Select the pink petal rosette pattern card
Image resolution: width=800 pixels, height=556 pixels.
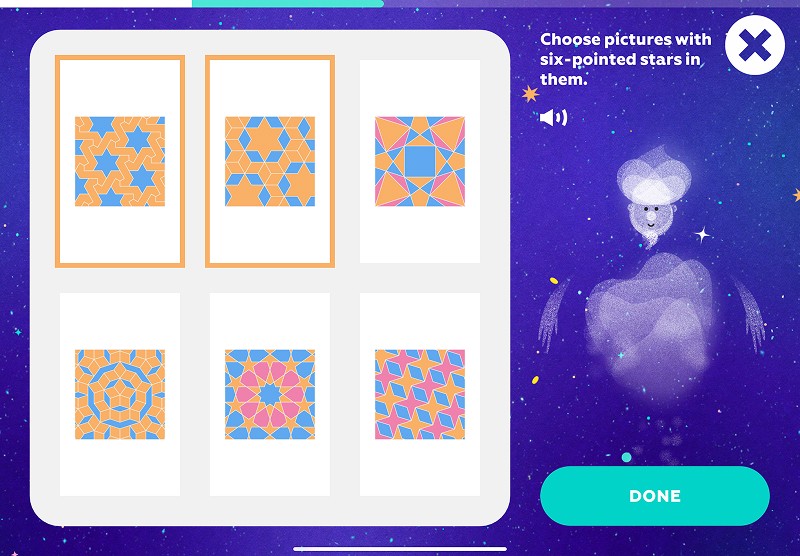[x=270, y=394]
